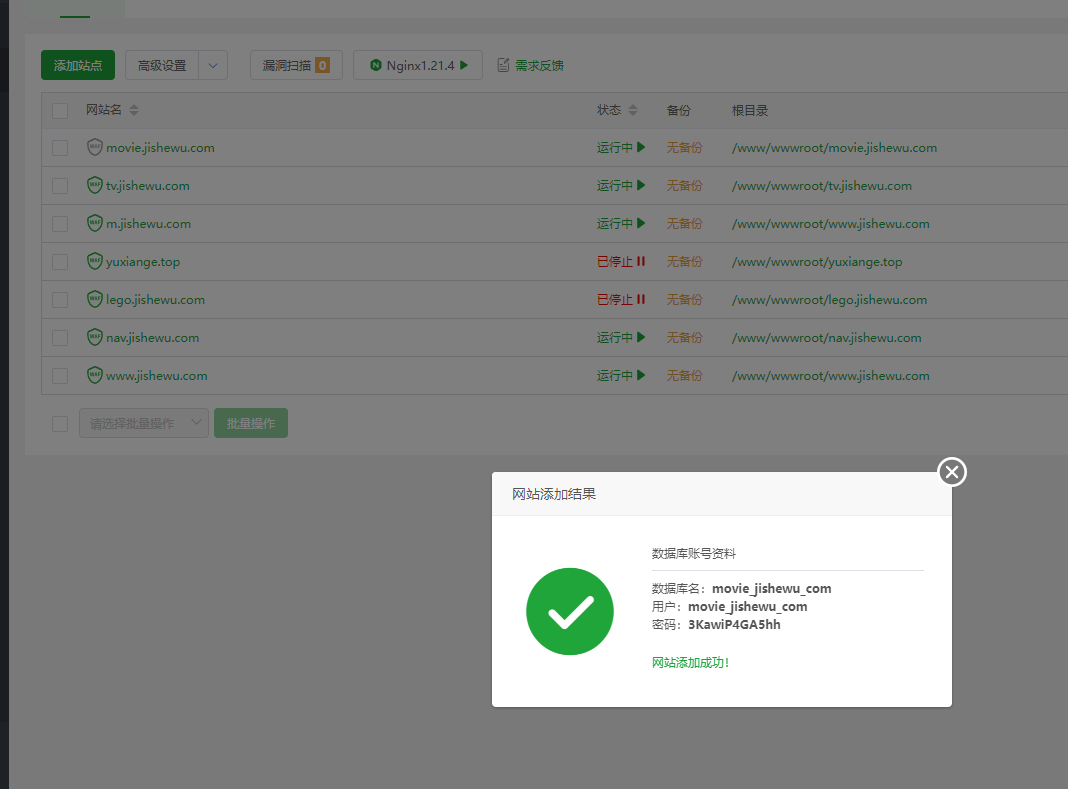The width and height of the screenshot is (1068, 789).
Task: Check the nav.jishewu.com row checkbox
Action: point(60,338)
